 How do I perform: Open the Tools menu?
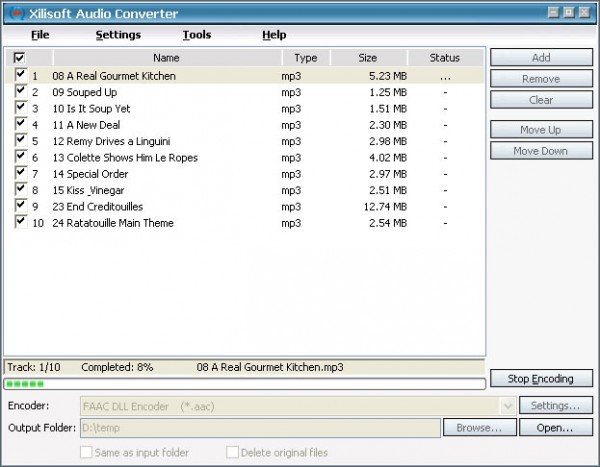coord(197,35)
